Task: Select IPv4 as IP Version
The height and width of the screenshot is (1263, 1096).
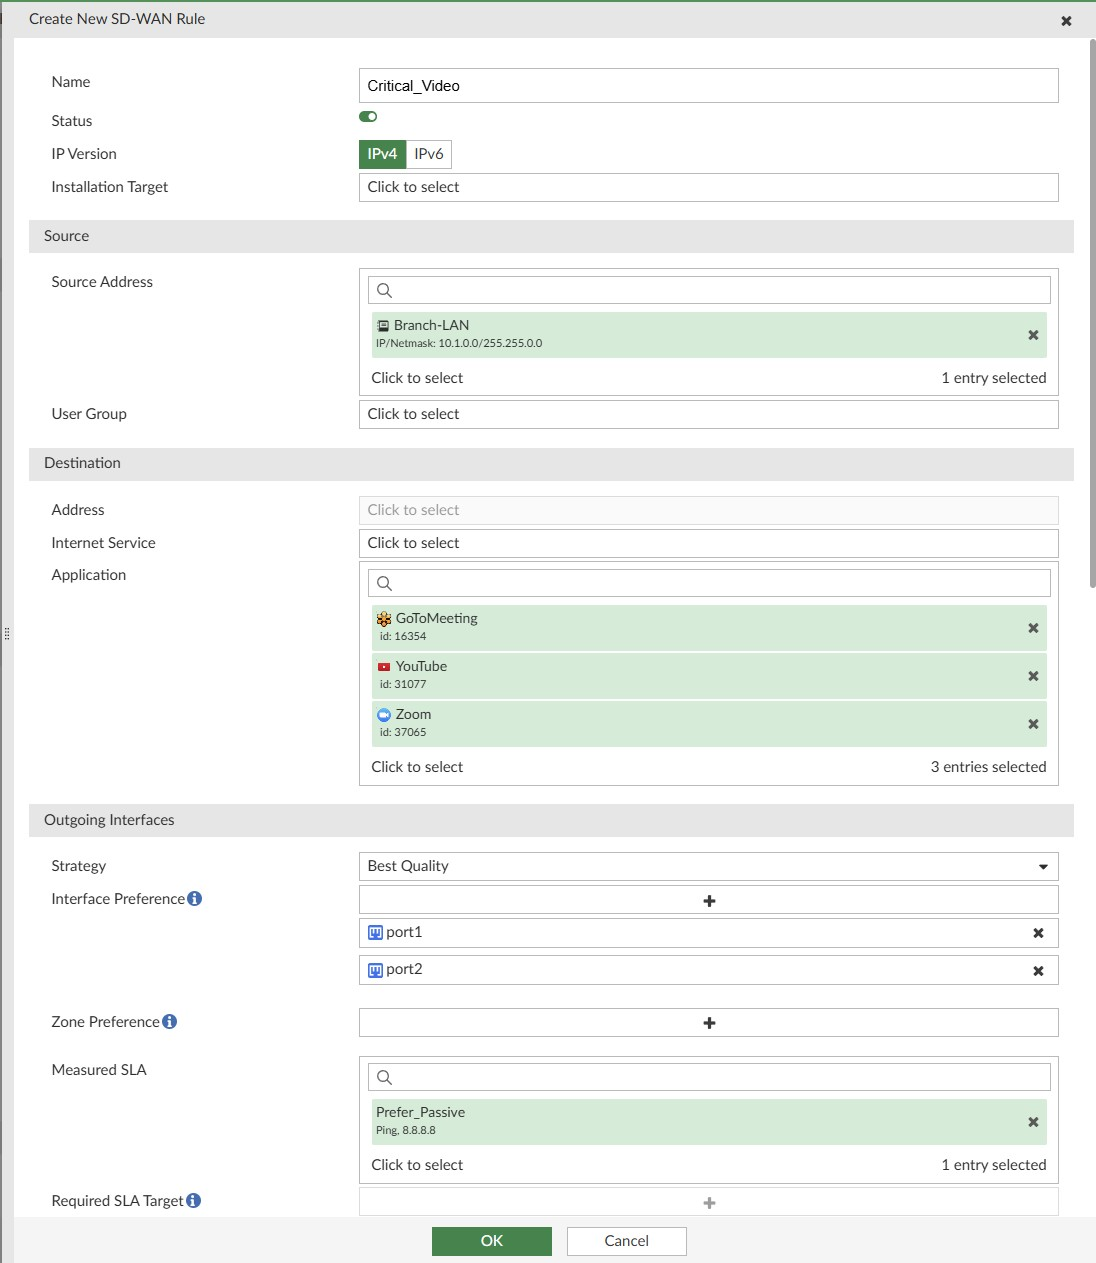Action: 382,154
